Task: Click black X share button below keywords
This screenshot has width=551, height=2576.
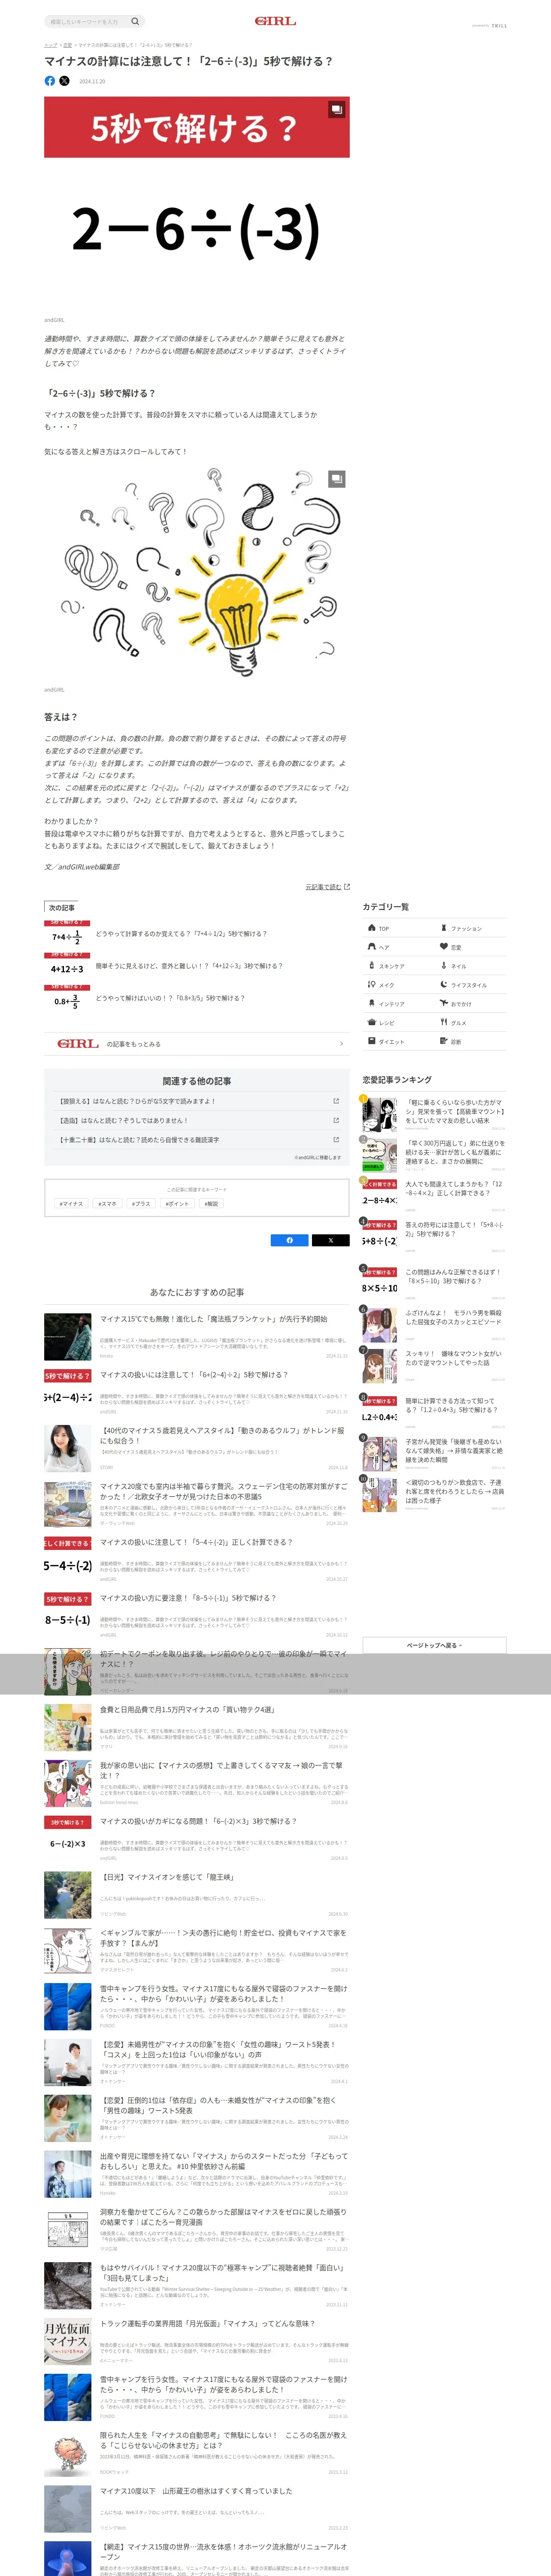Action: coord(330,1240)
